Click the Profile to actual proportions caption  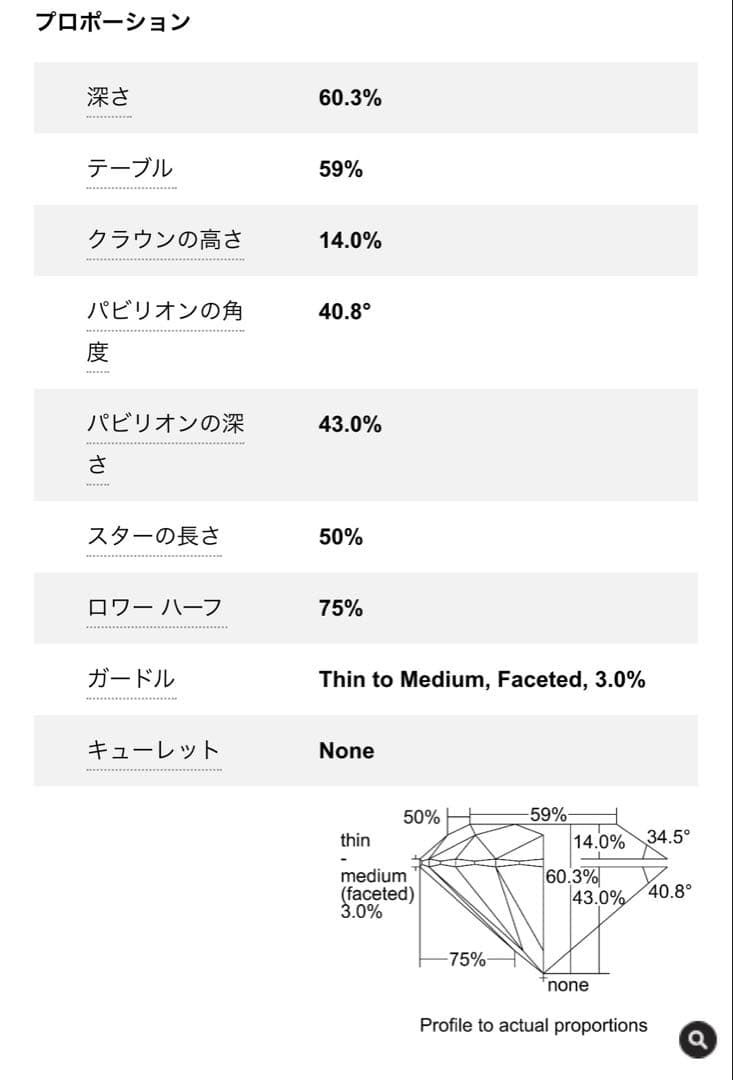click(533, 1025)
